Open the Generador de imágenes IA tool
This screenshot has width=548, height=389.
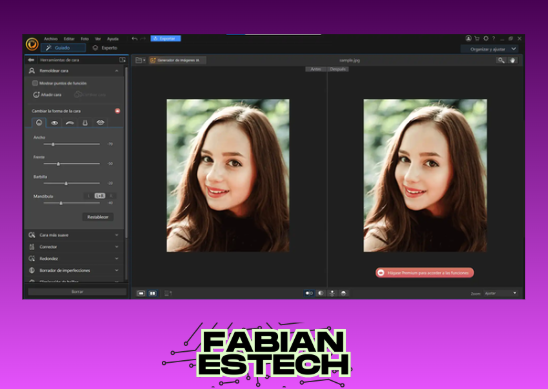(x=177, y=60)
